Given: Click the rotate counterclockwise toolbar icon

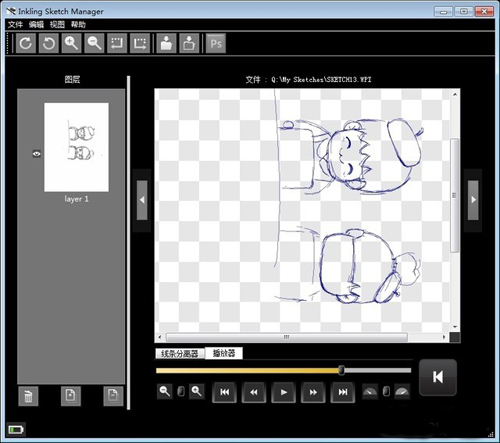Looking at the screenshot, I should (49, 43).
